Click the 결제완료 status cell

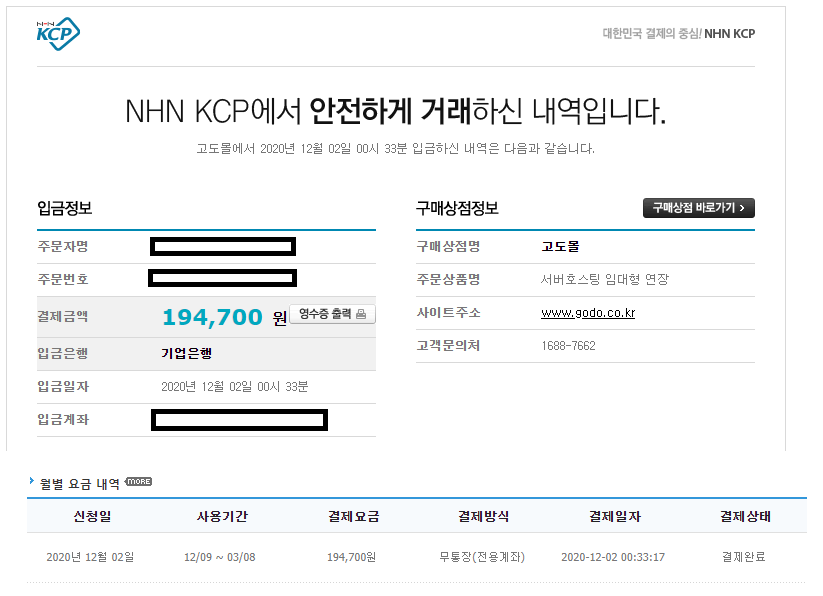(x=743, y=557)
